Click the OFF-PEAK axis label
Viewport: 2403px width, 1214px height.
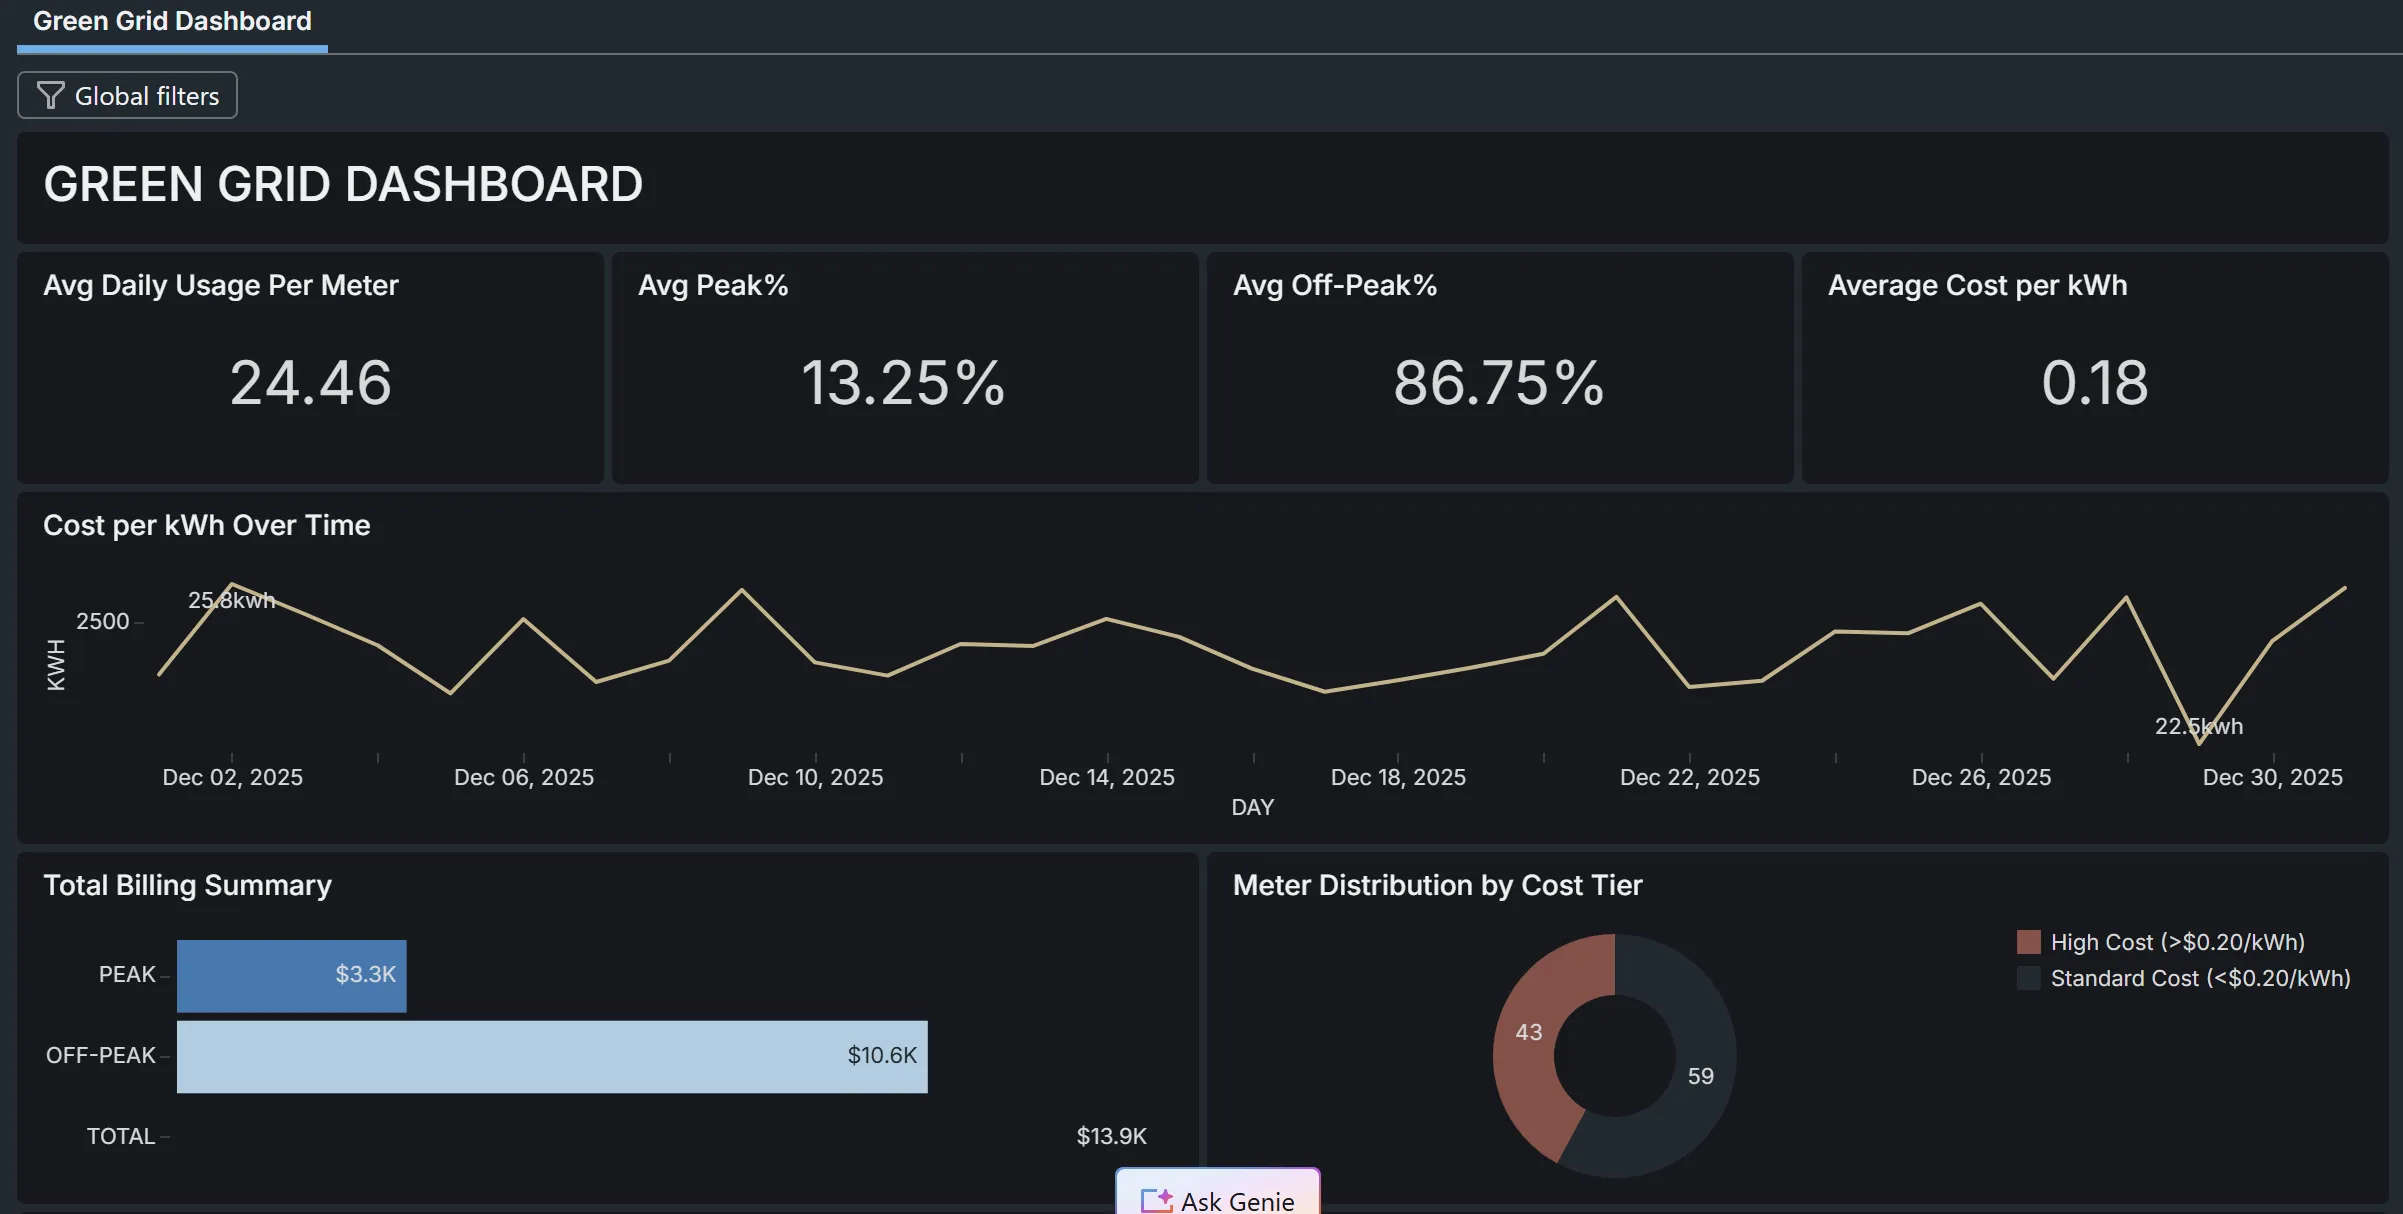click(101, 1055)
